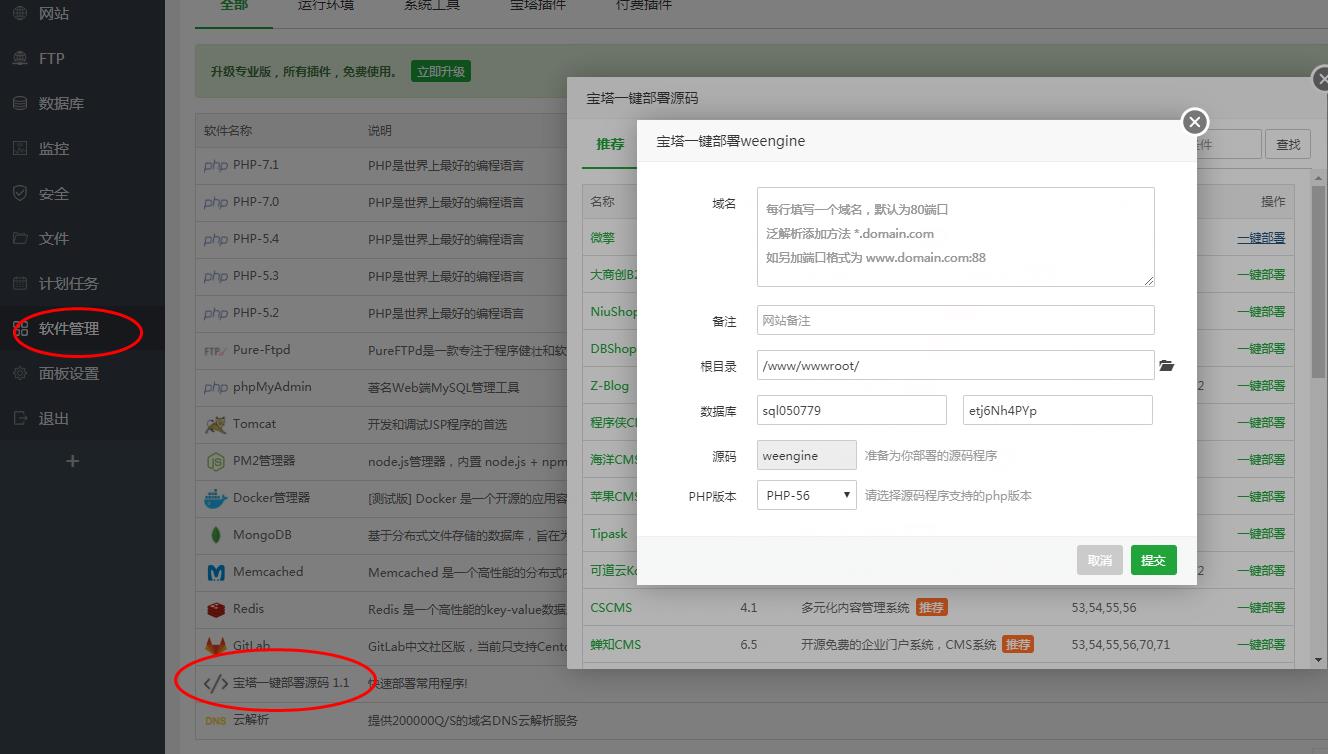Click the Memcached M icon
The image size is (1328, 754).
pyautogui.click(x=216, y=573)
